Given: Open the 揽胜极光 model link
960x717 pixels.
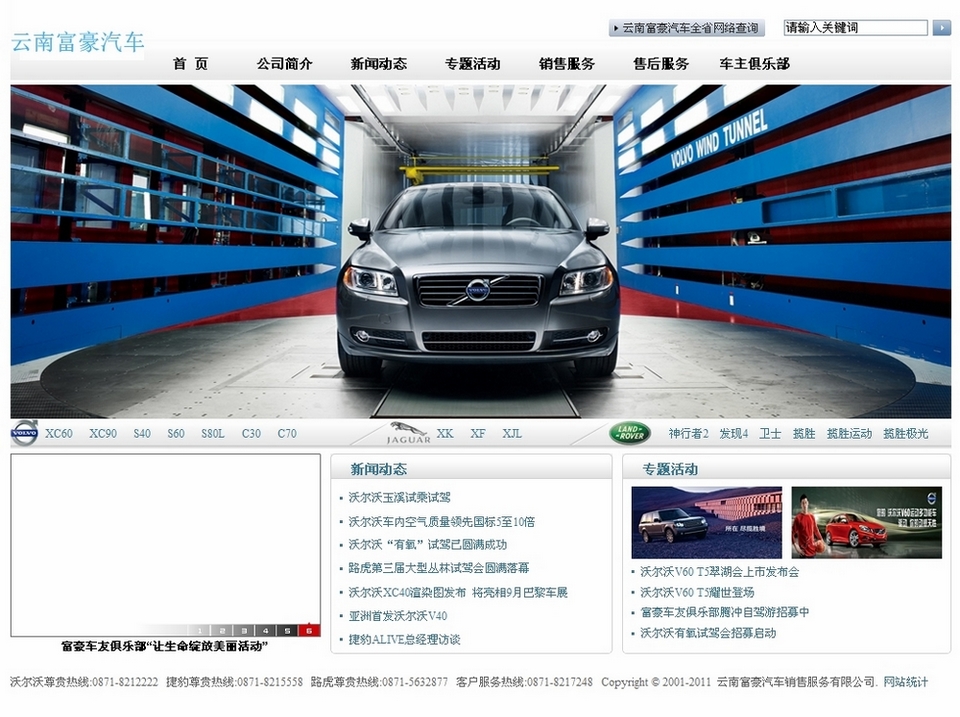Looking at the screenshot, I should (906, 434).
